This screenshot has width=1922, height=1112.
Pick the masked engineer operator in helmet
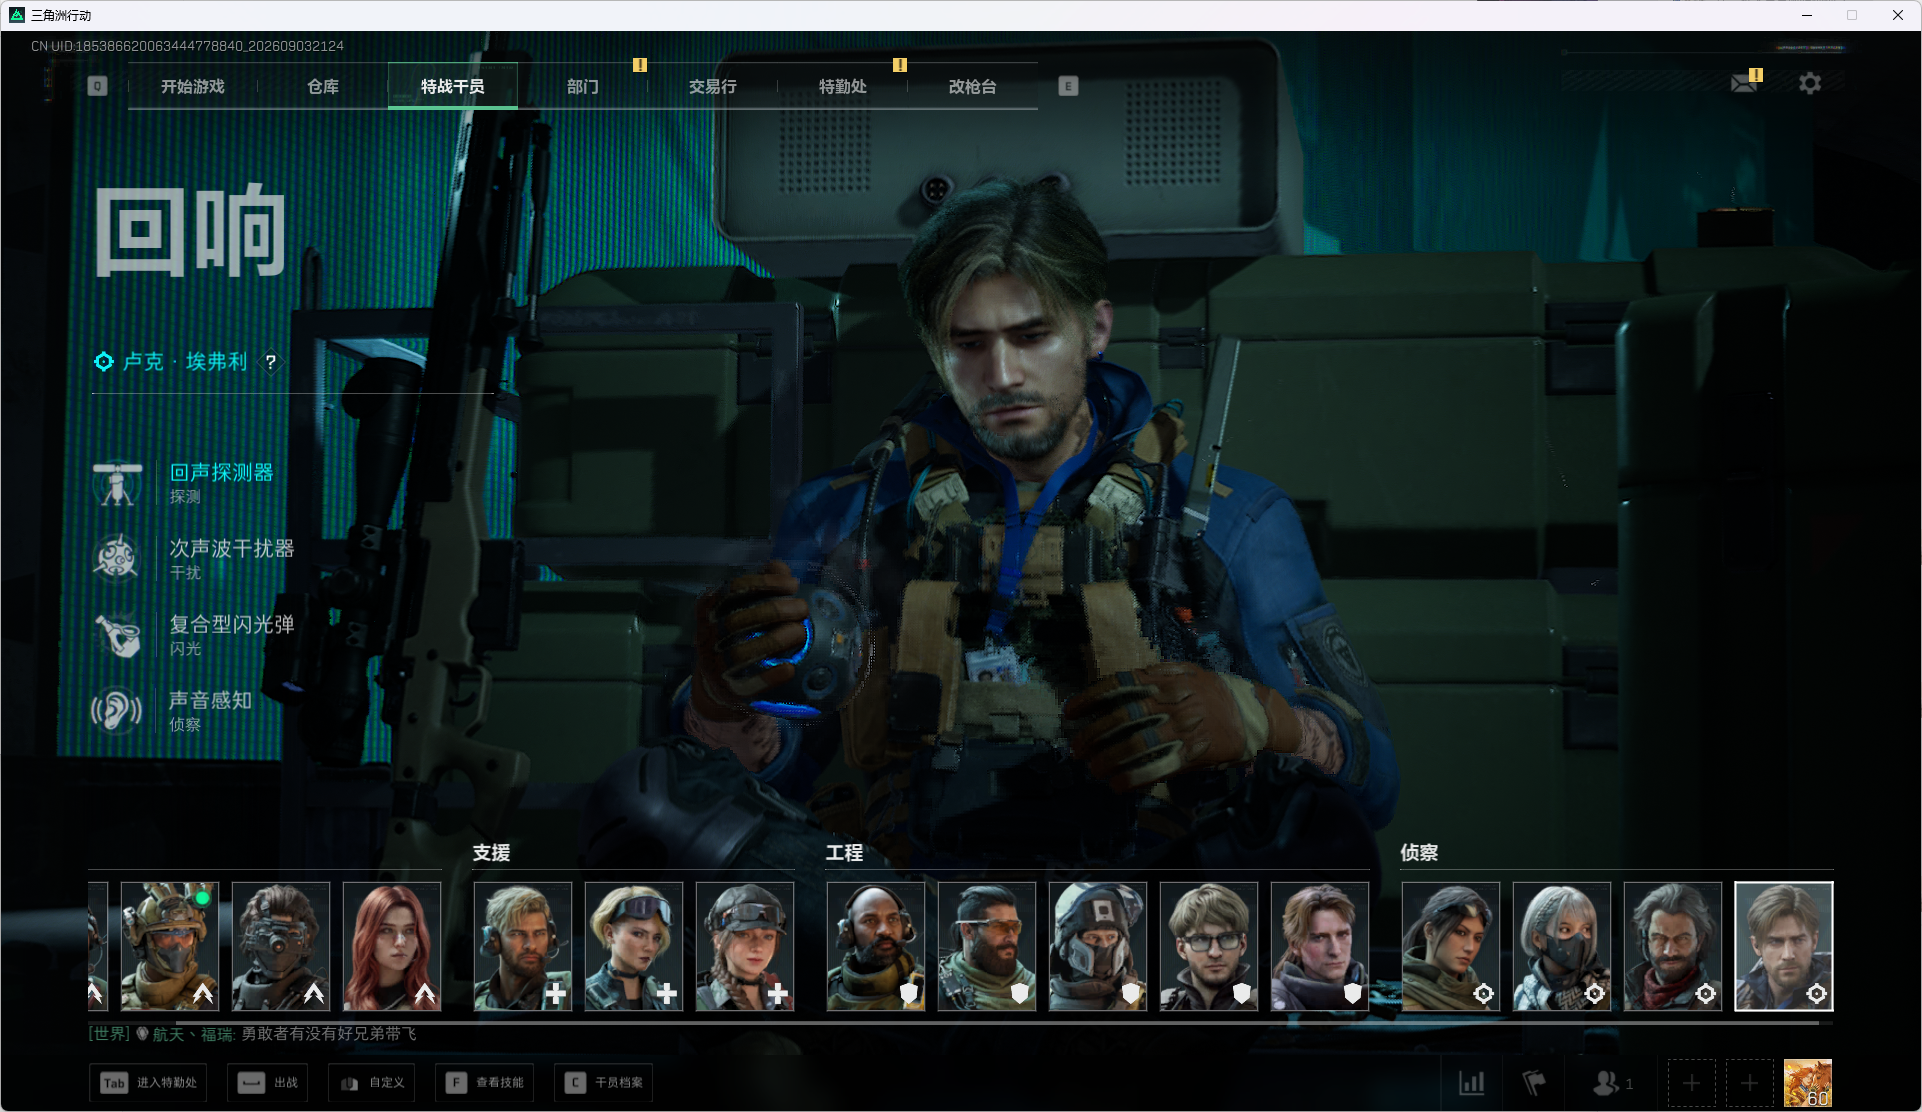click(1098, 946)
